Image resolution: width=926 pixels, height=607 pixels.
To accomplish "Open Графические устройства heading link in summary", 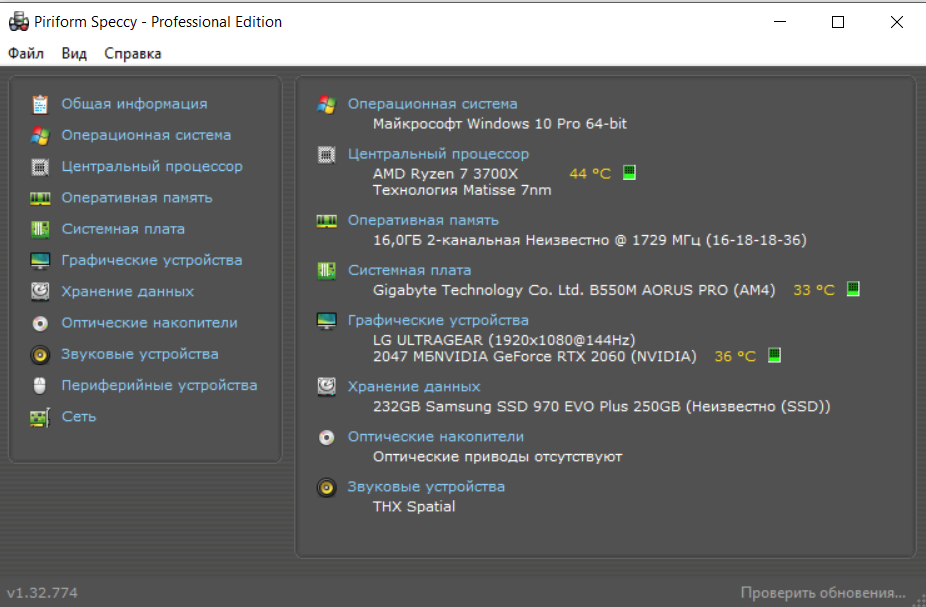I will pos(438,320).
